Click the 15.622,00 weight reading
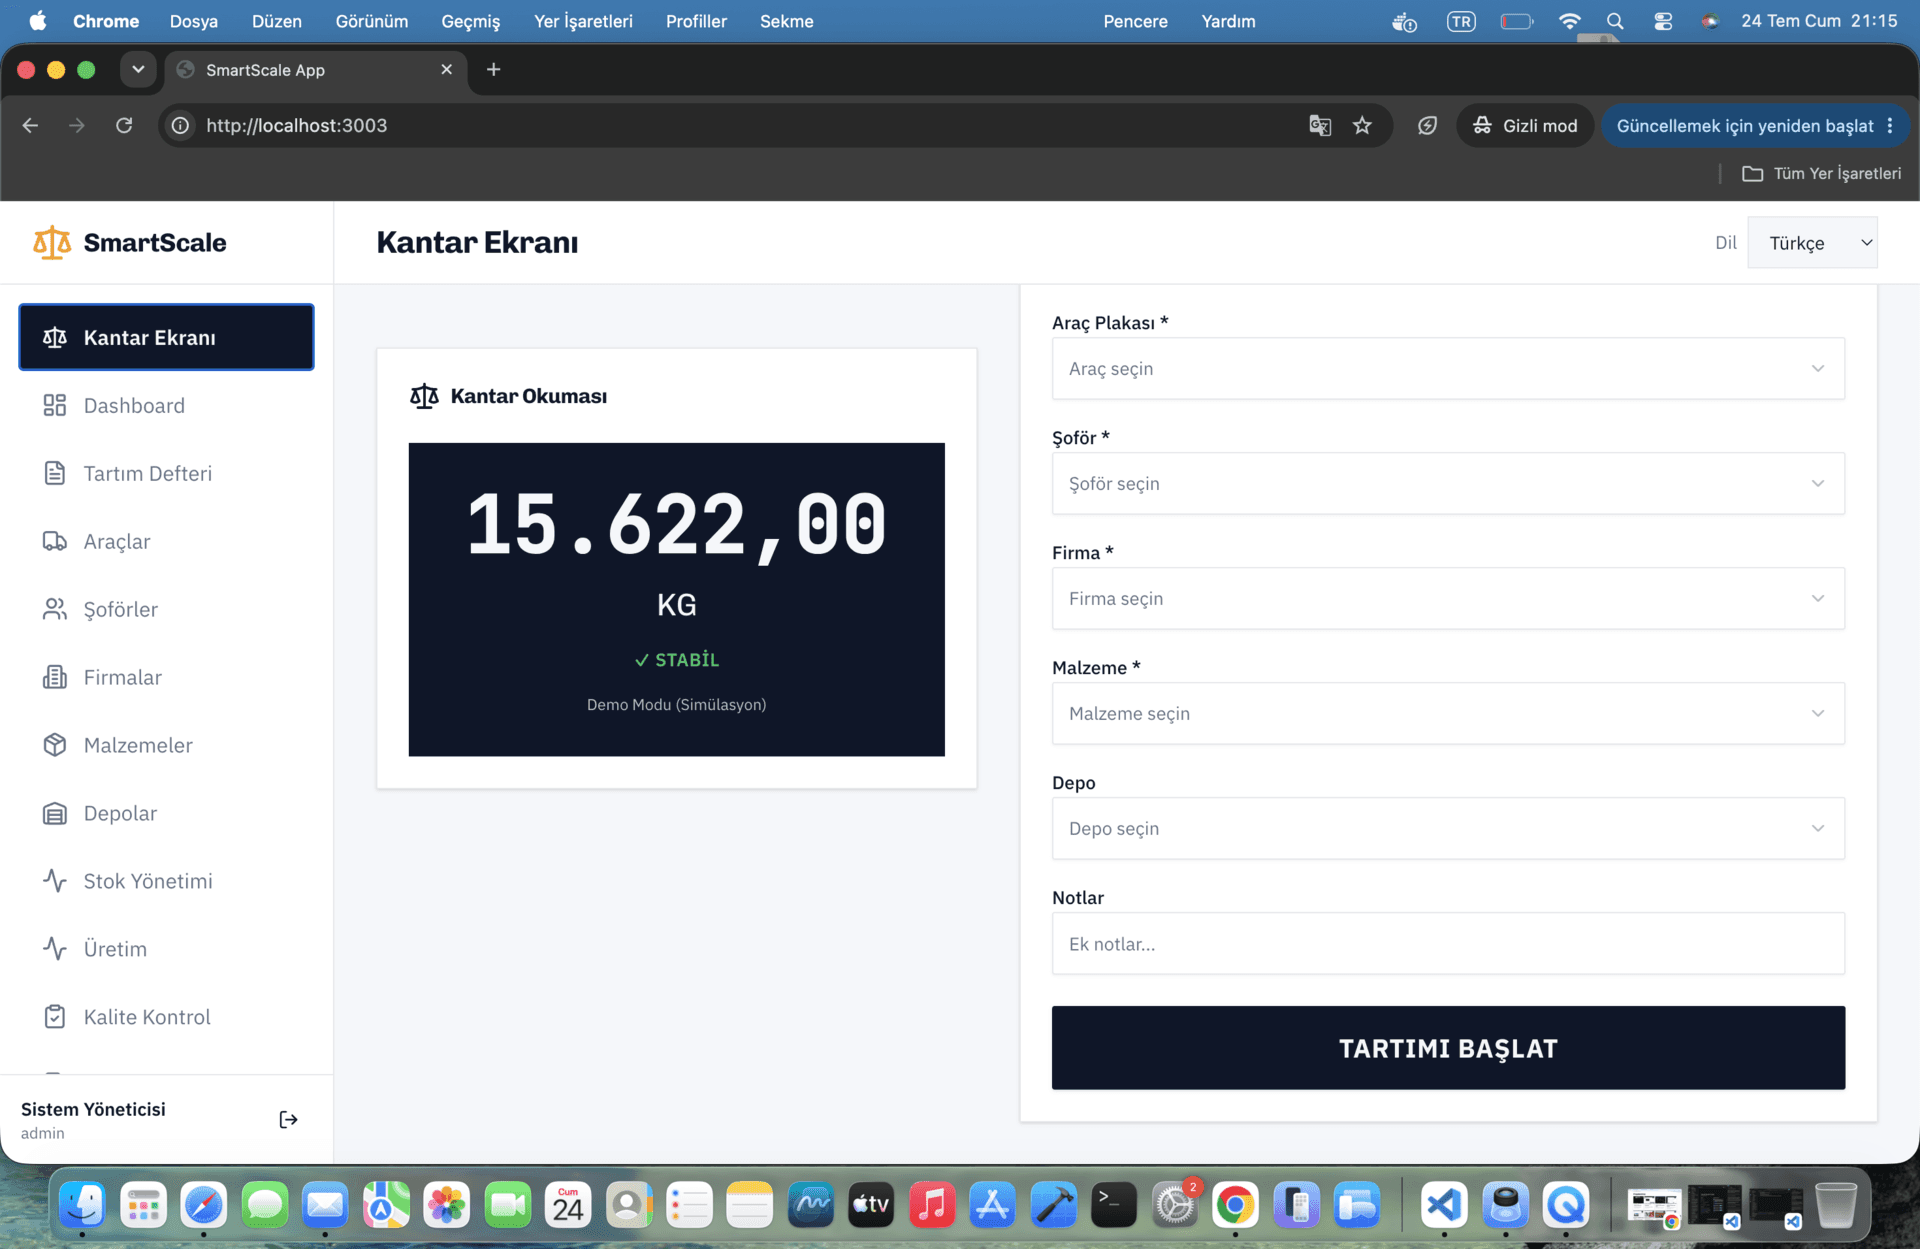The height and width of the screenshot is (1249, 1920). (x=677, y=525)
